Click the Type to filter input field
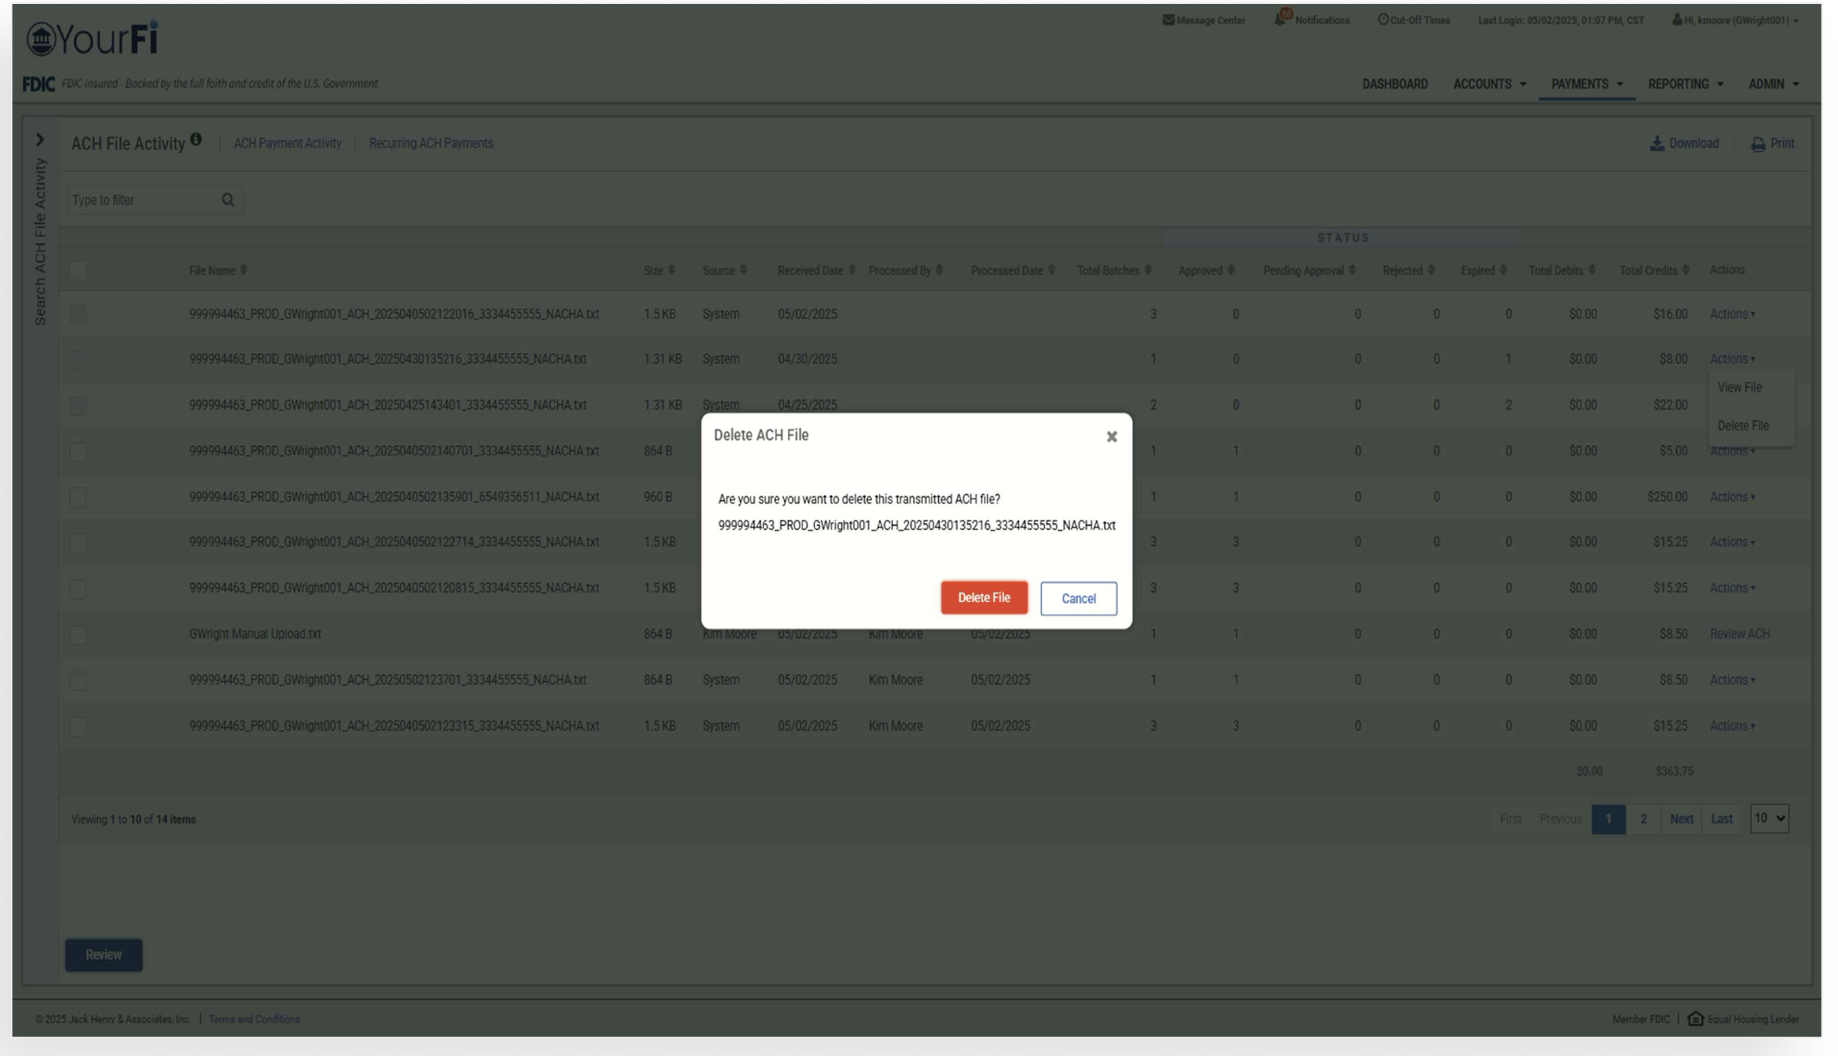The width and height of the screenshot is (1838, 1056). tap(143, 200)
